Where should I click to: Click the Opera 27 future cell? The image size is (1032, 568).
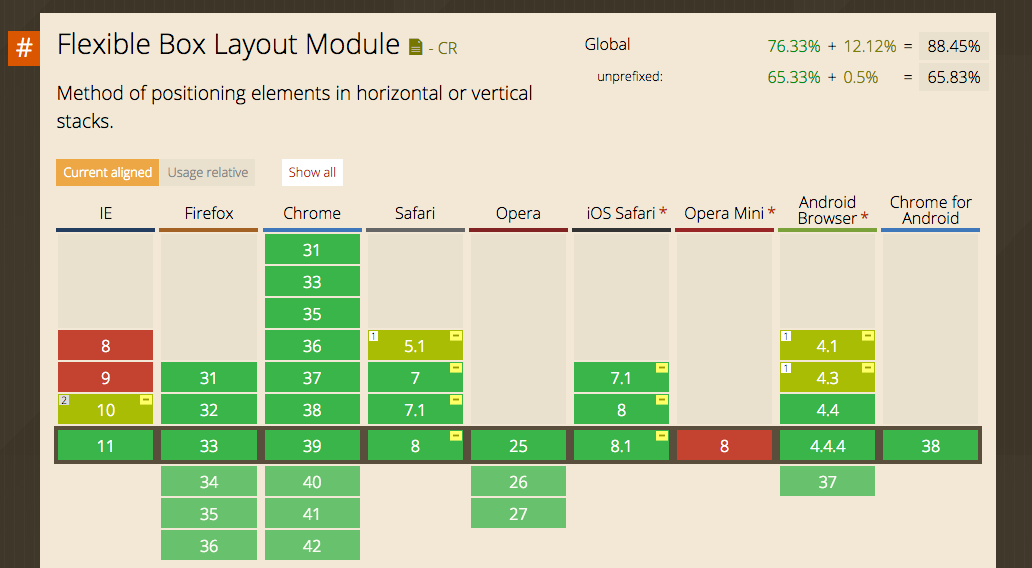518,513
